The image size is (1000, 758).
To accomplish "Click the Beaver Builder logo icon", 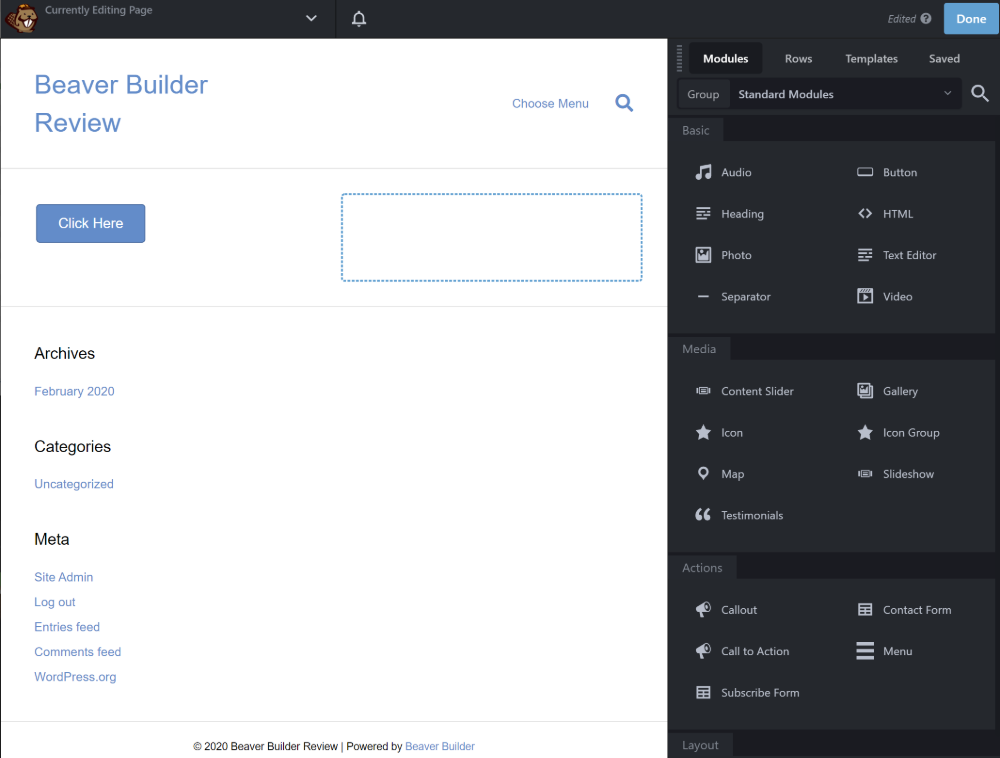I will pyautogui.click(x=21, y=18).
